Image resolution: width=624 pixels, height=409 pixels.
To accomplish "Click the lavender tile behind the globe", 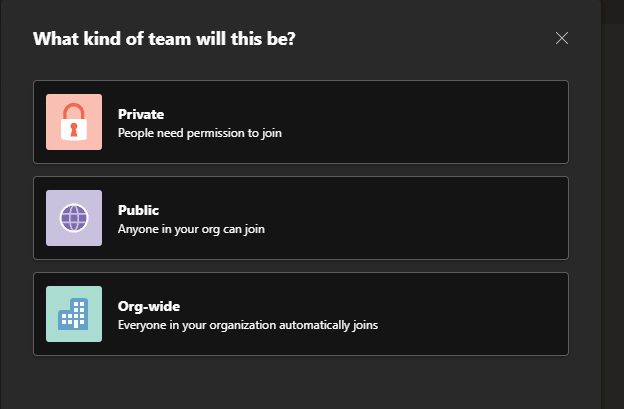I will (54, 198).
